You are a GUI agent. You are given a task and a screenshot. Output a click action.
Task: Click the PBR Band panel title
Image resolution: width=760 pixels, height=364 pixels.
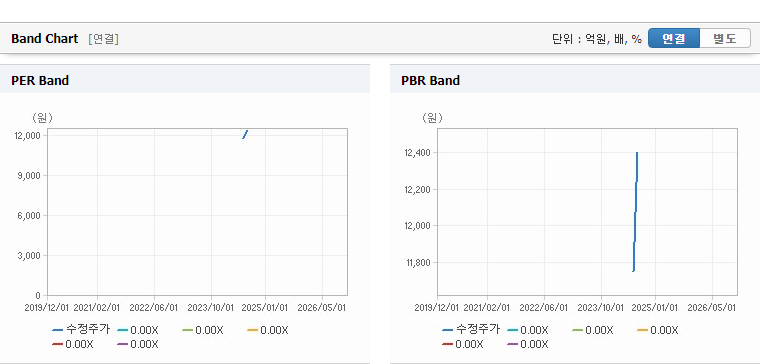tap(430, 80)
